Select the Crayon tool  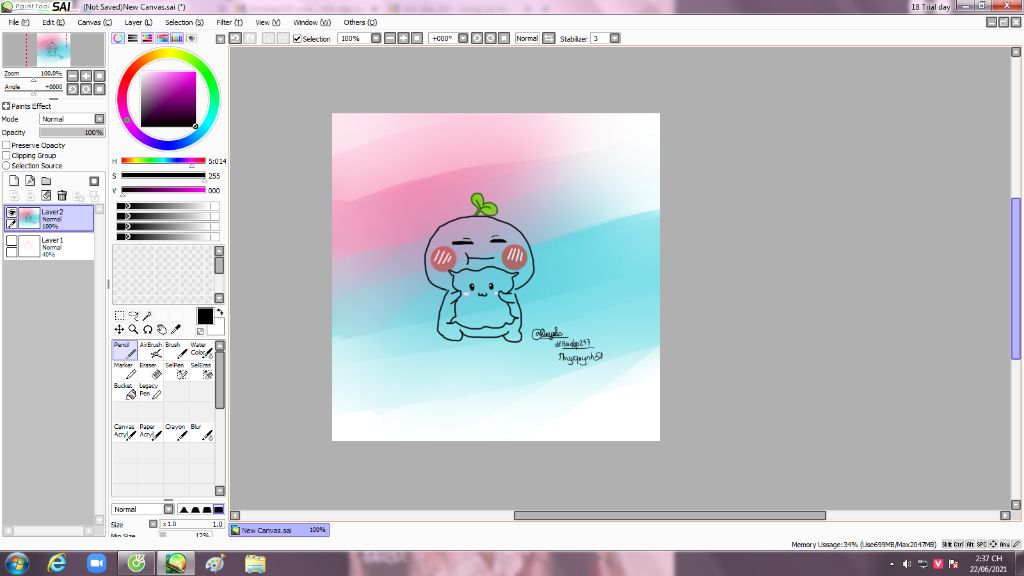176,432
